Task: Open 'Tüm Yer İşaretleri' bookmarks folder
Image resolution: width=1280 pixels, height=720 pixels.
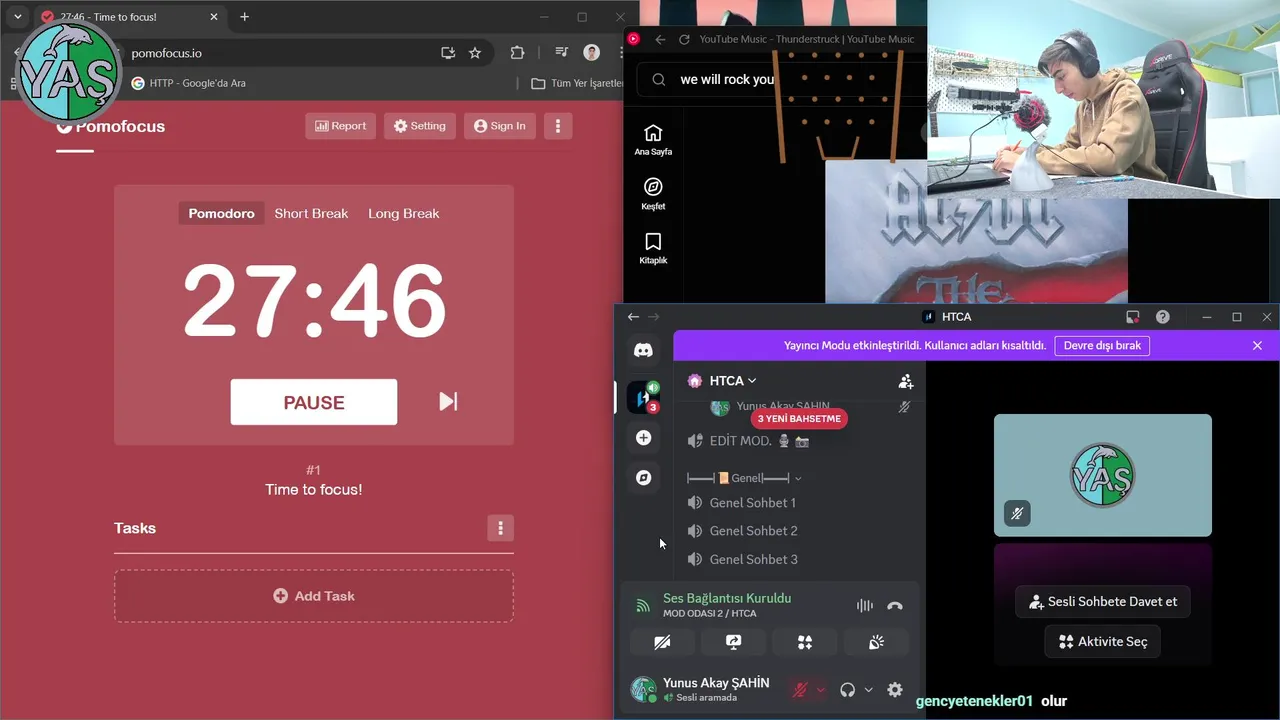Action: click(577, 83)
